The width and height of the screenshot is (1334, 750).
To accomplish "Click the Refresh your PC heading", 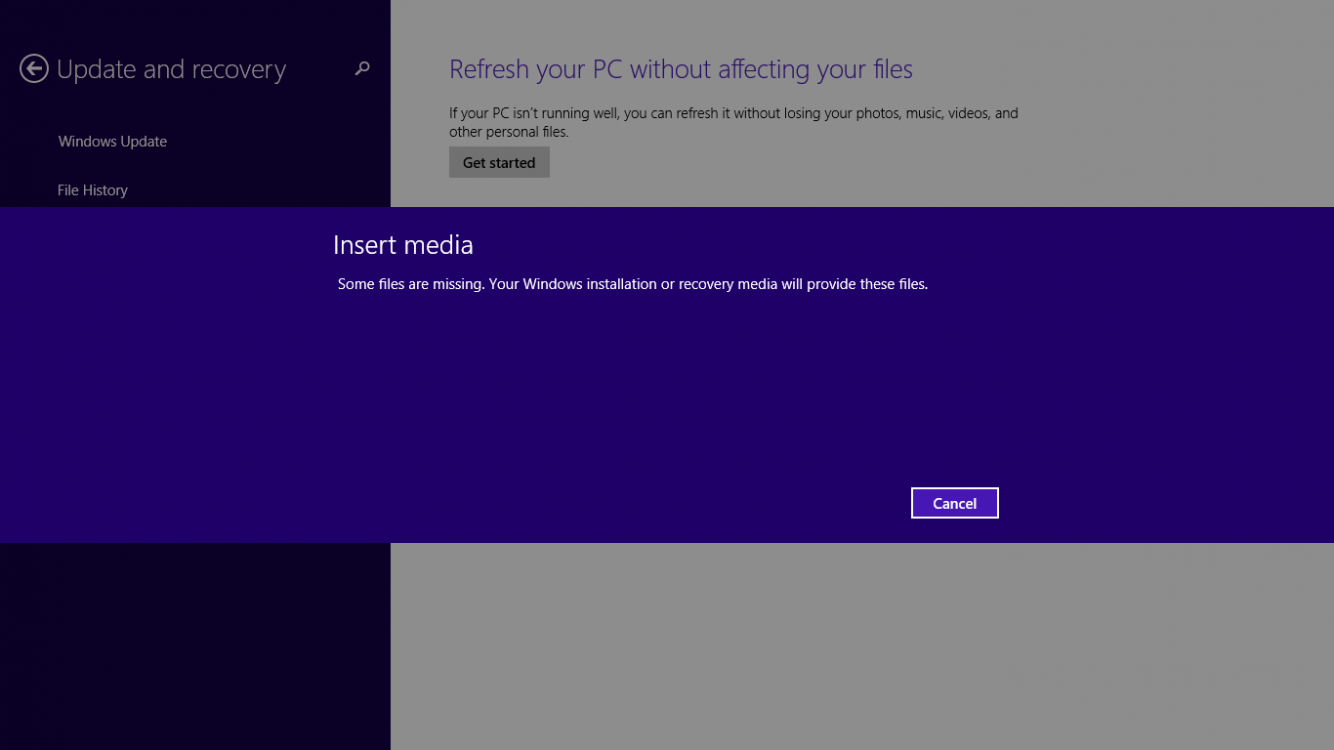I will click(x=680, y=69).
